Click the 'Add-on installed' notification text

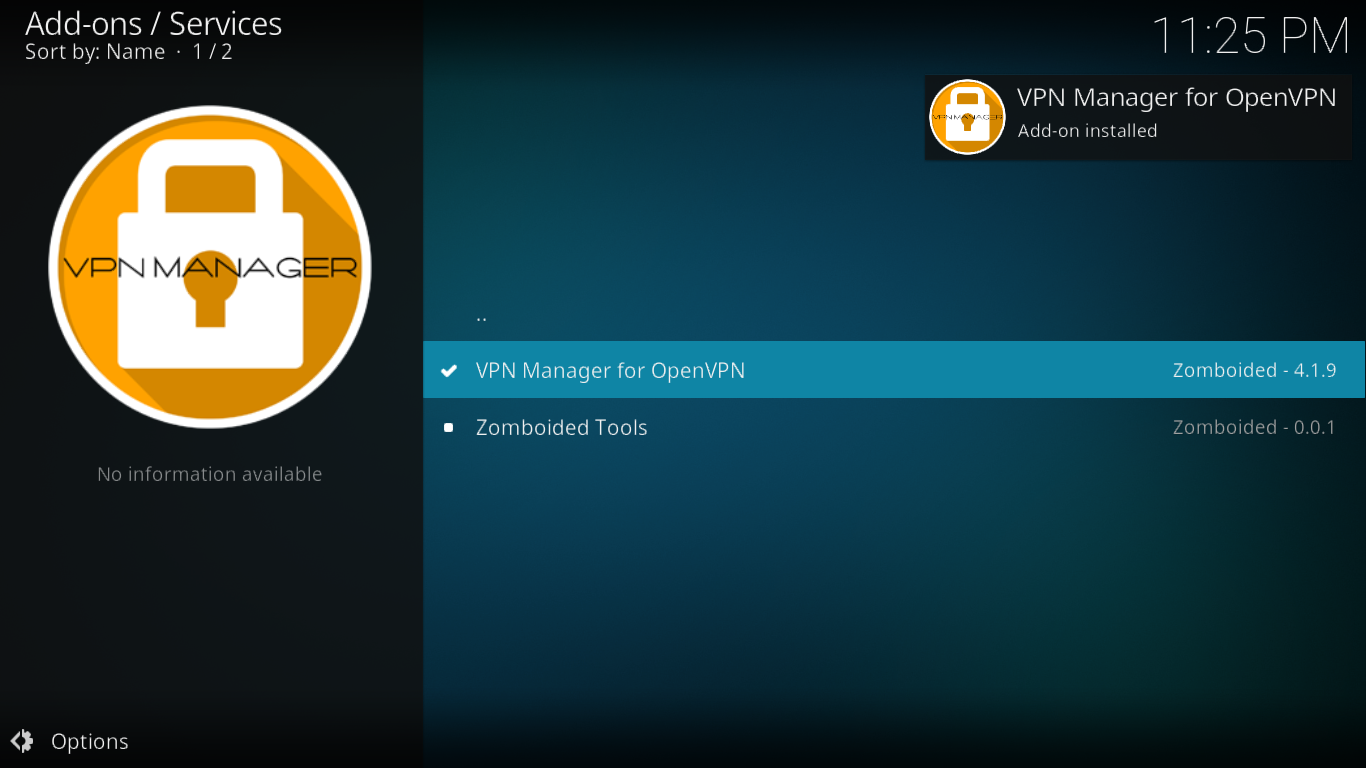1087,131
